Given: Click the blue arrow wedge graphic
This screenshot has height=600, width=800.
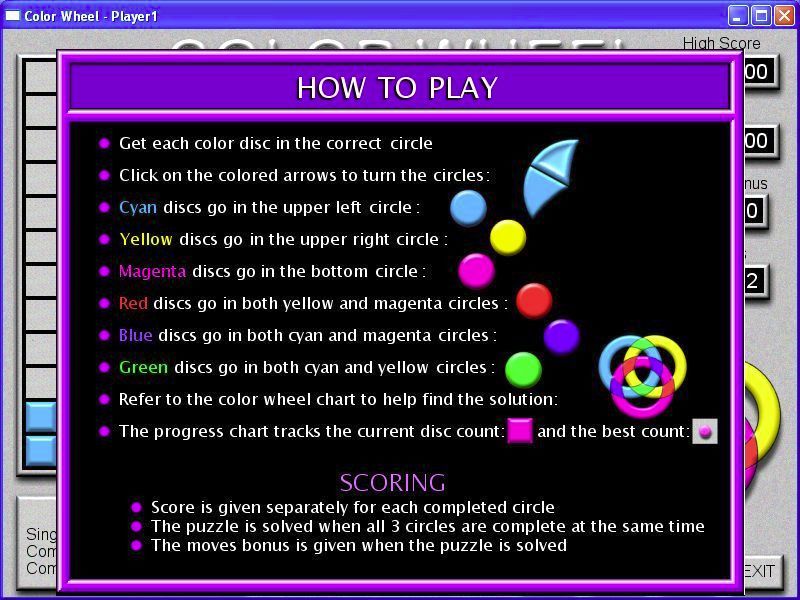Looking at the screenshot, I should click(x=551, y=178).
